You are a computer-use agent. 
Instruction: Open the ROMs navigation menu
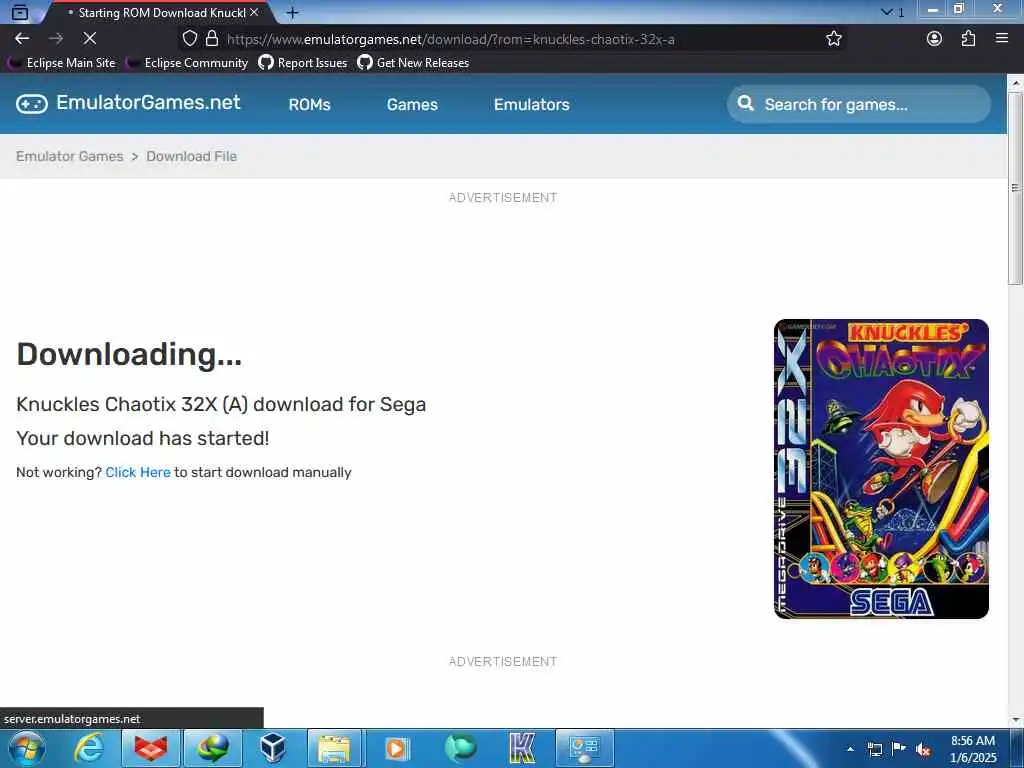tap(310, 104)
